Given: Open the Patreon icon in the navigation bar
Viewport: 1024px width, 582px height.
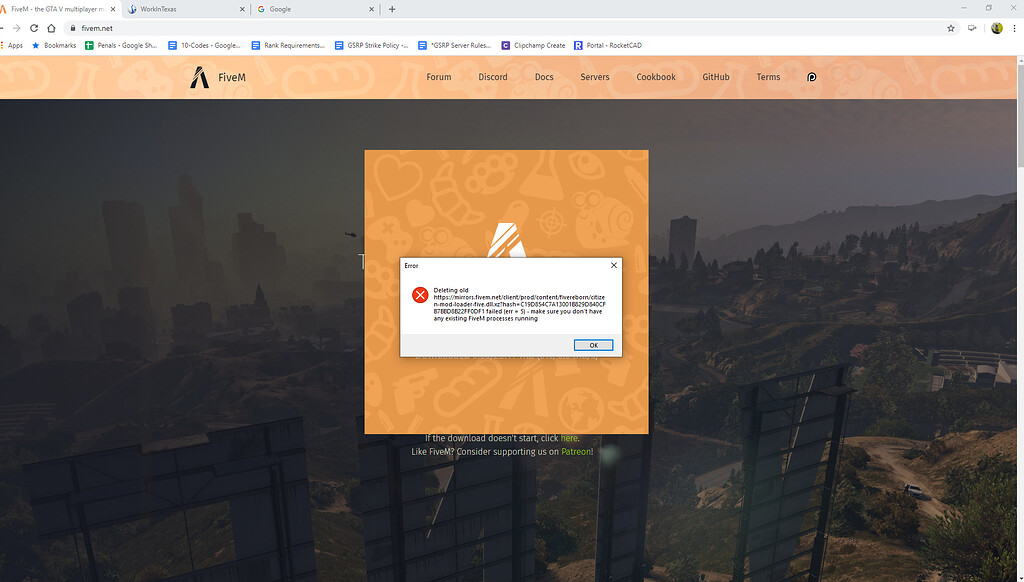Looking at the screenshot, I should (811, 76).
